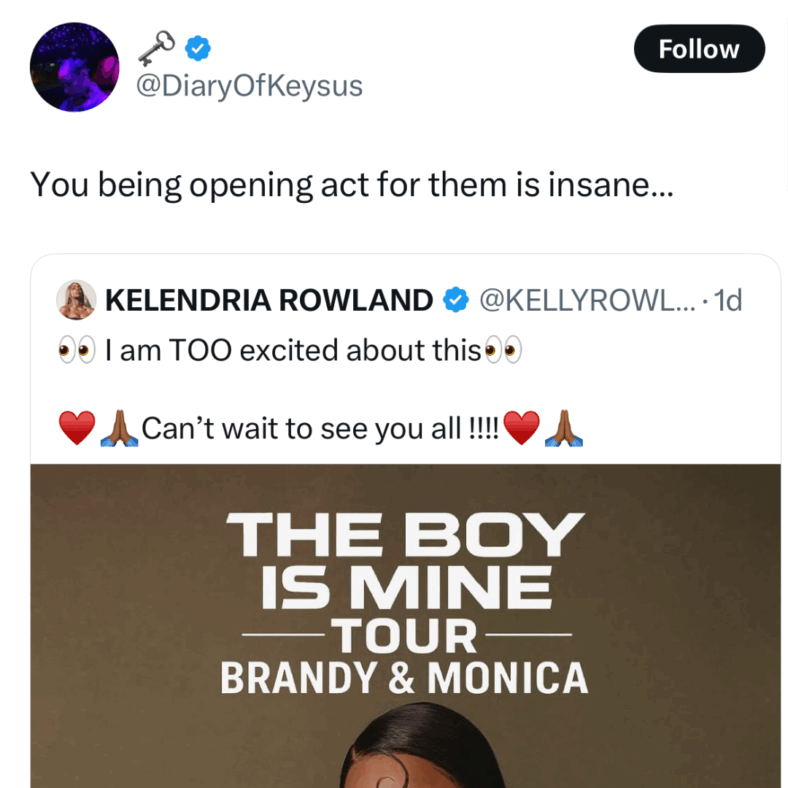Click 'You being opening act' tweet text

tap(352, 185)
